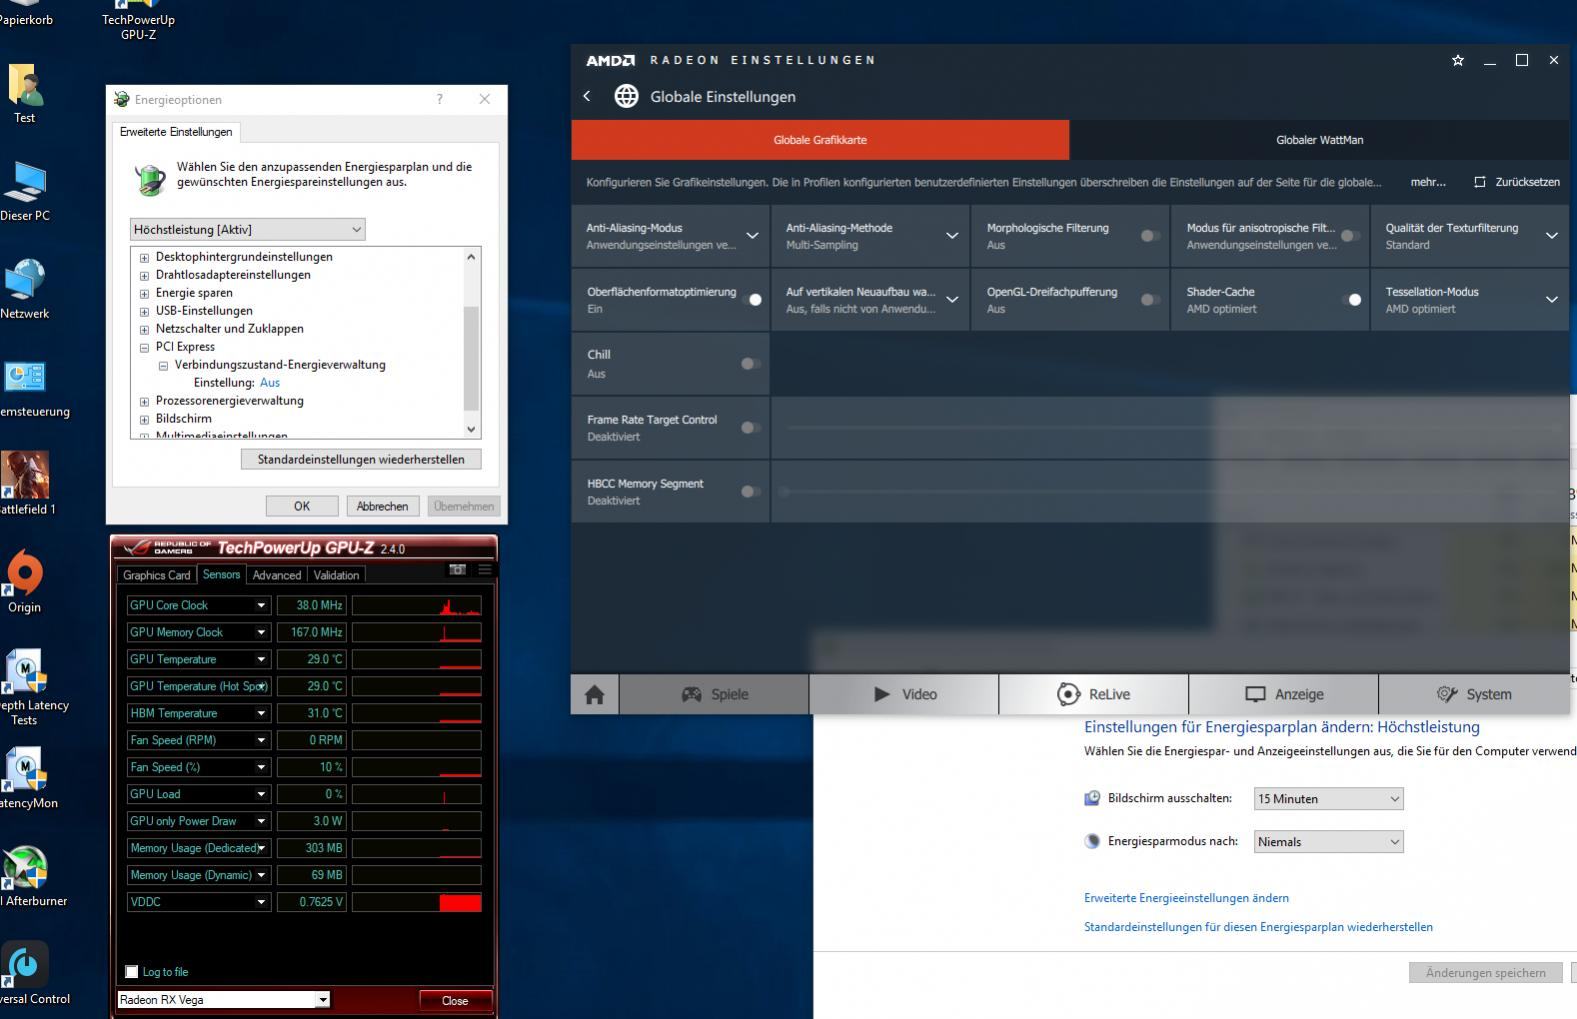Open Radeon RX Vega GPU selector
This screenshot has width=1577, height=1019.
point(224,1000)
